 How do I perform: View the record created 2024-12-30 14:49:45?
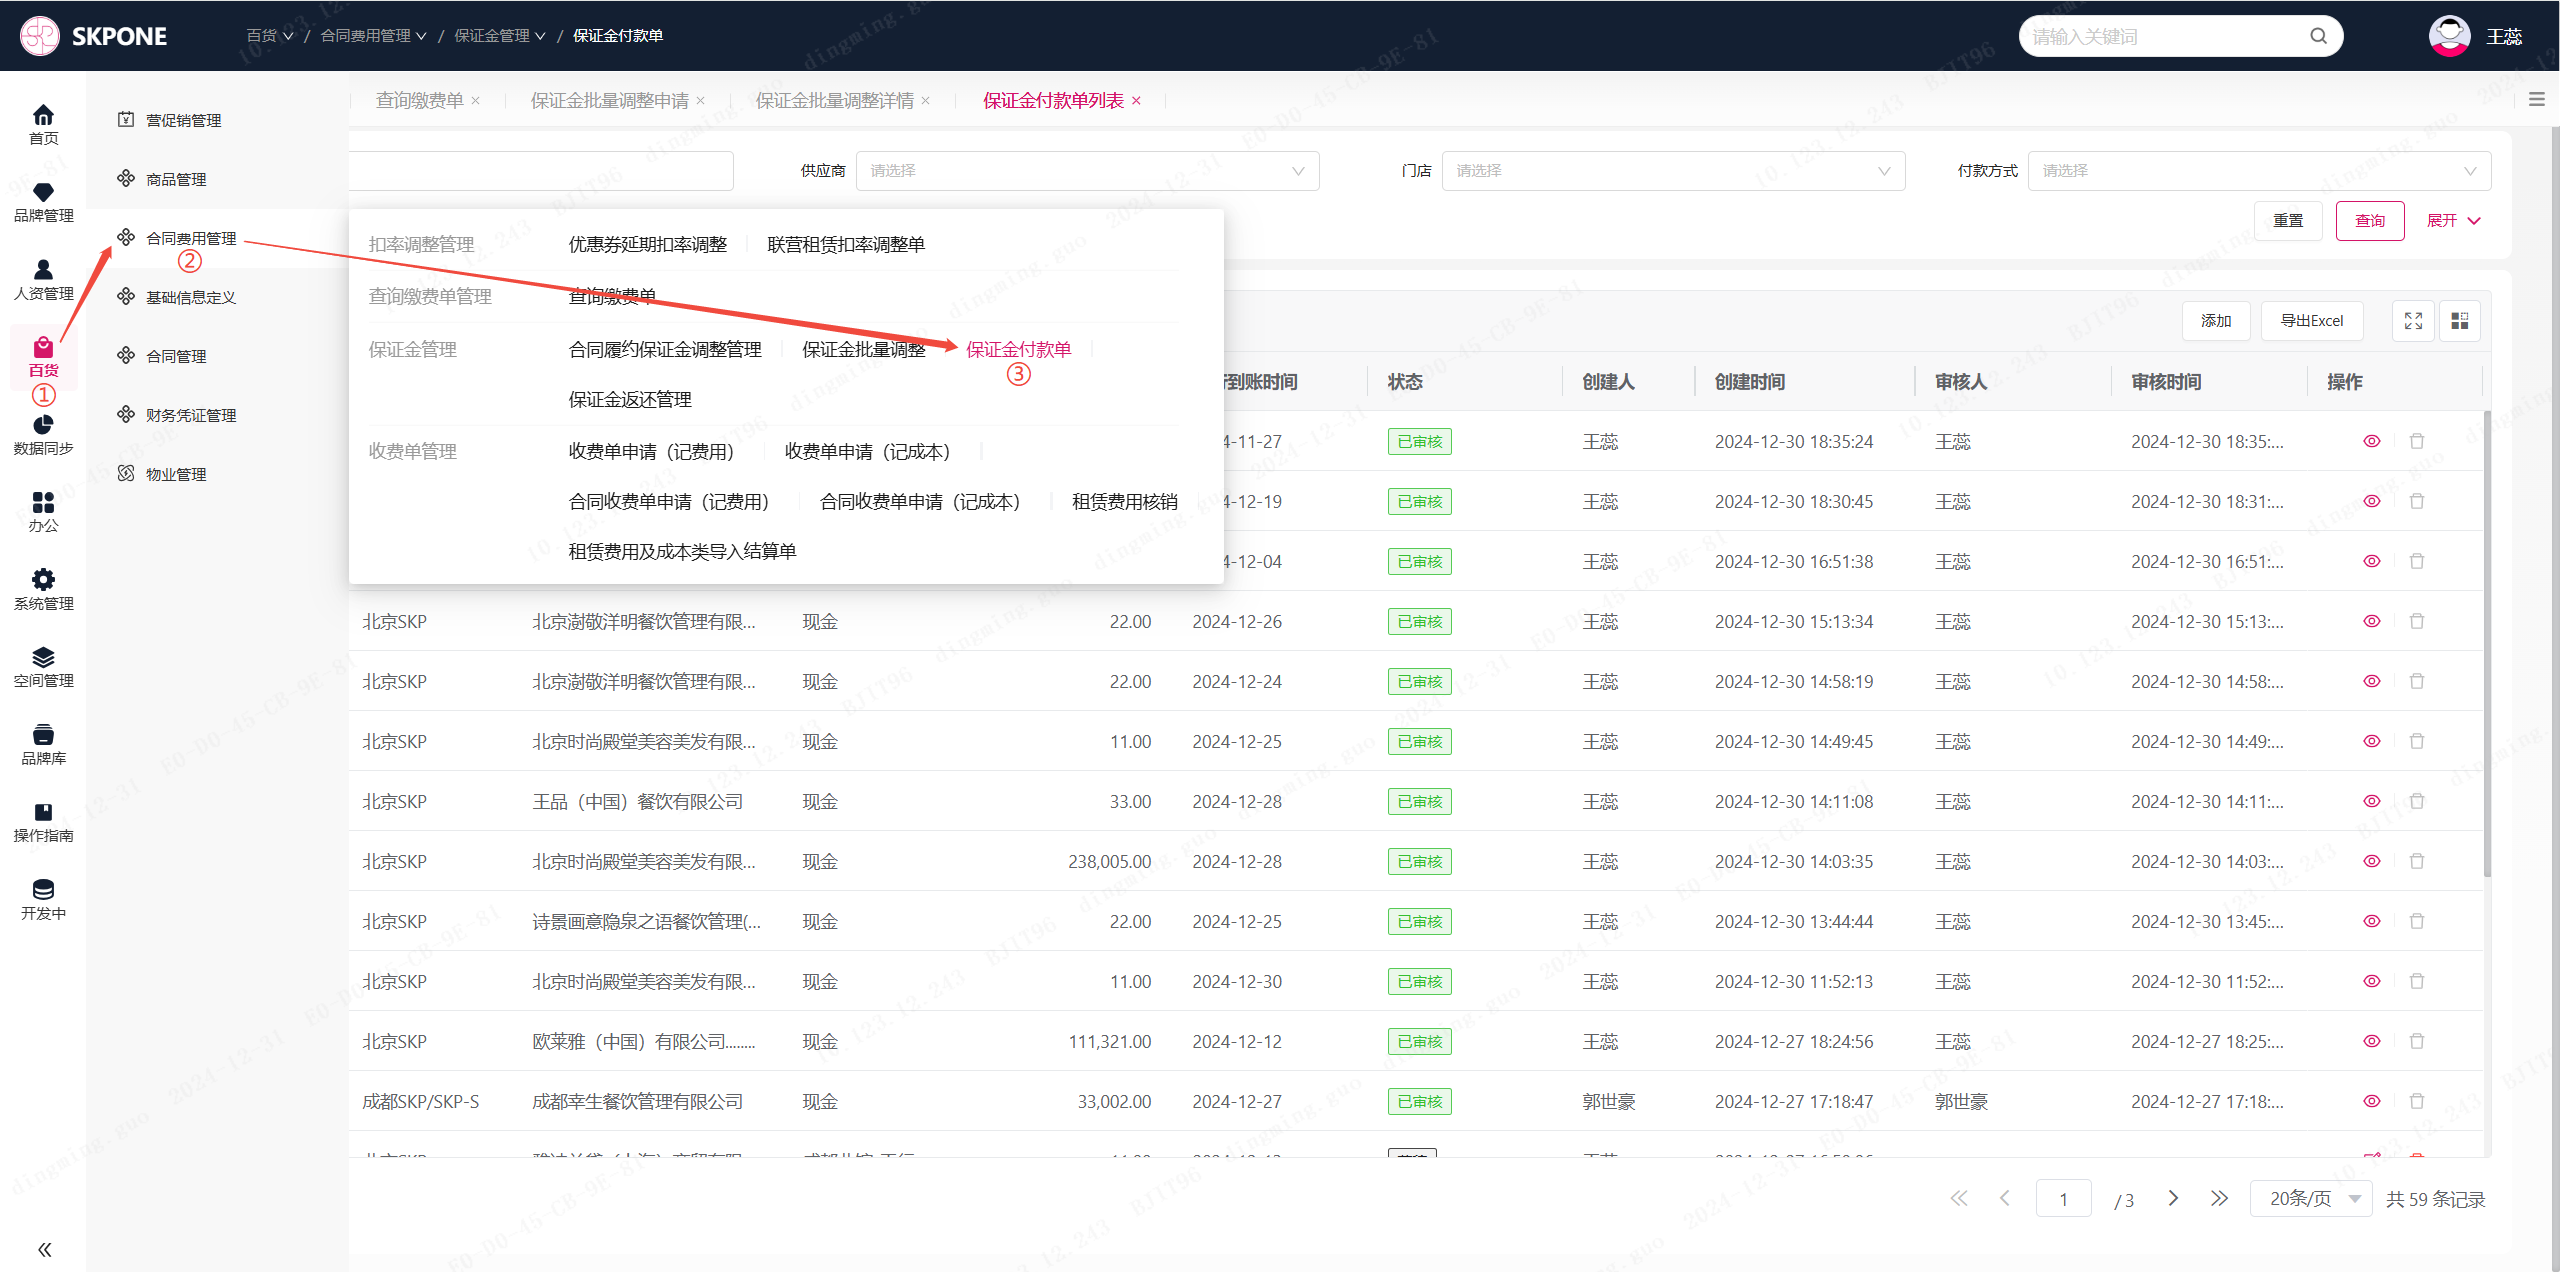coord(2372,741)
